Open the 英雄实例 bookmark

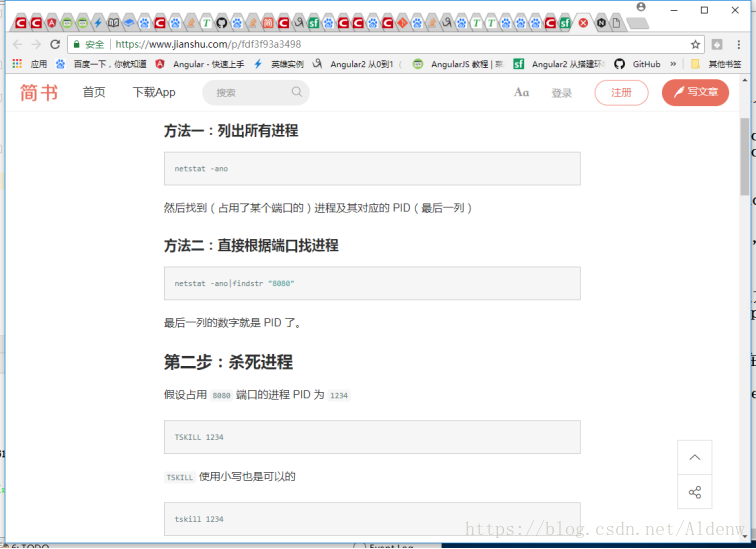point(279,64)
